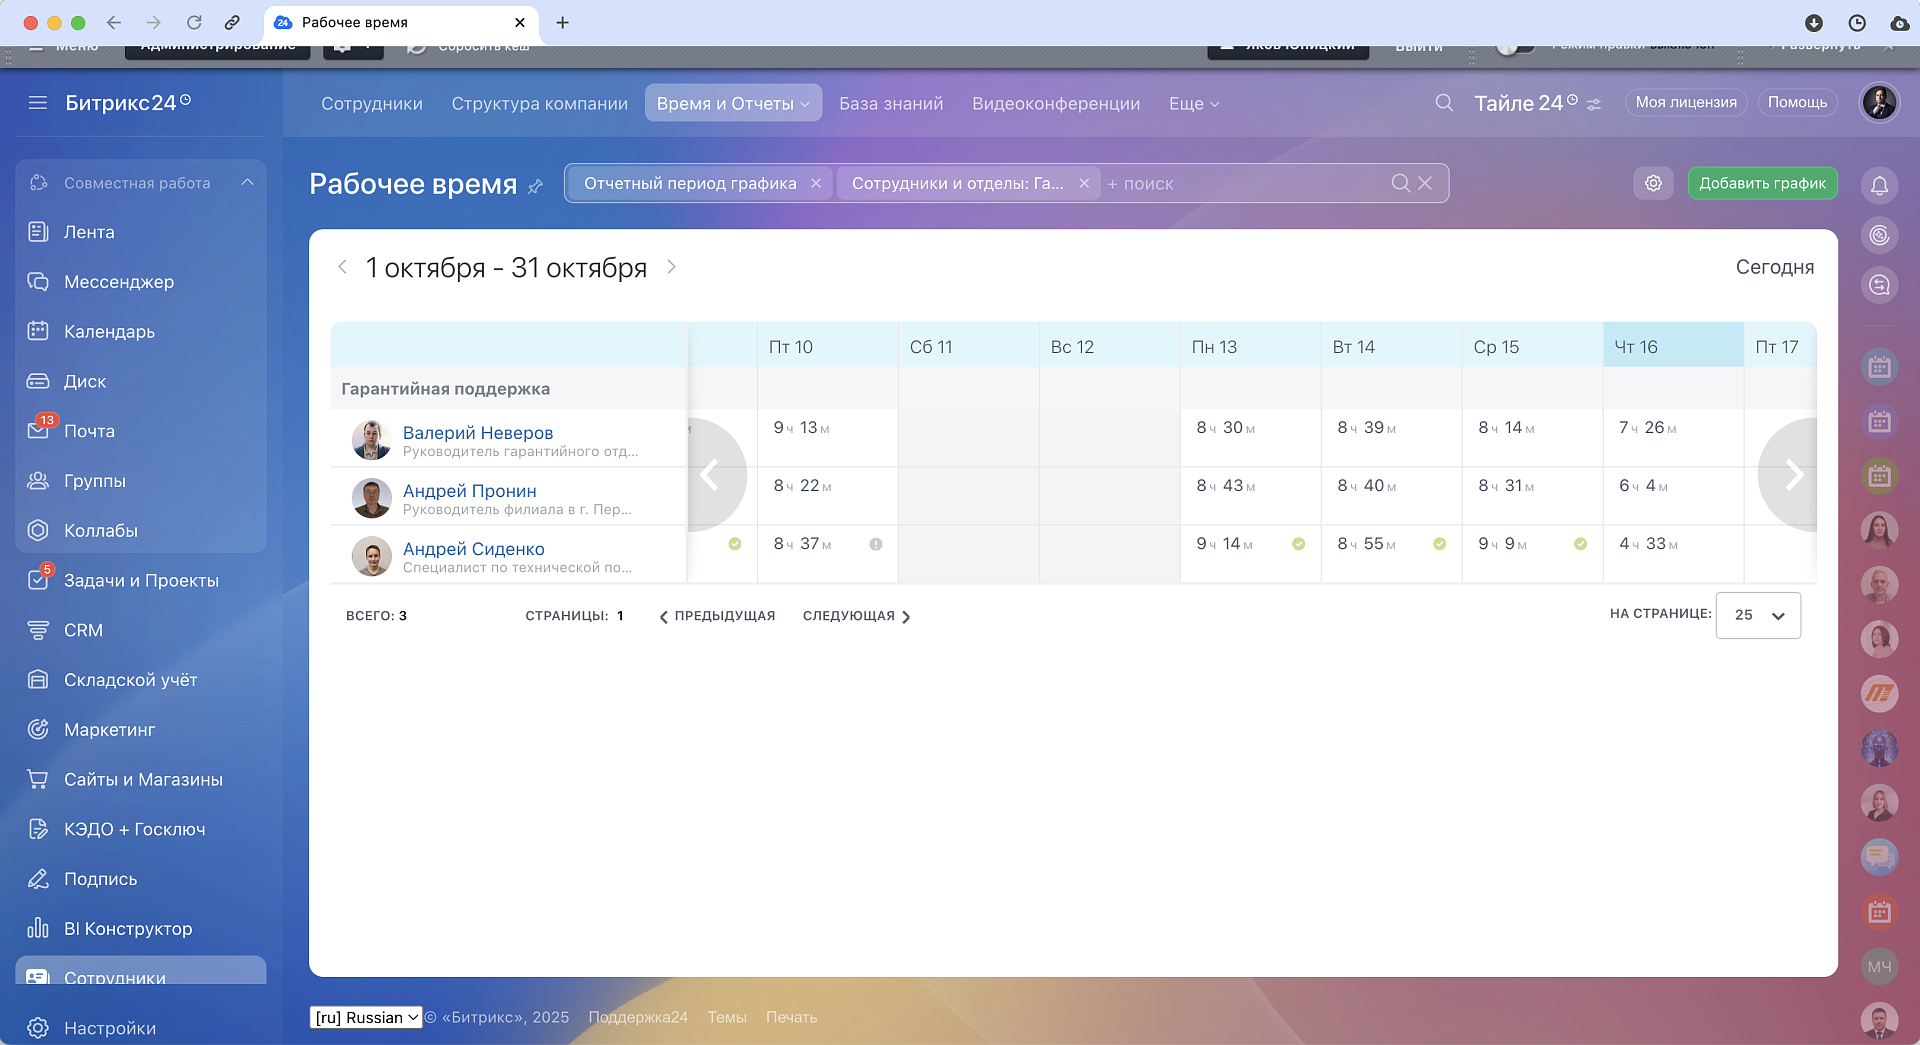Remove the Отчетный период графика filter chip
The height and width of the screenshot is (1045, 1920).
816,183
